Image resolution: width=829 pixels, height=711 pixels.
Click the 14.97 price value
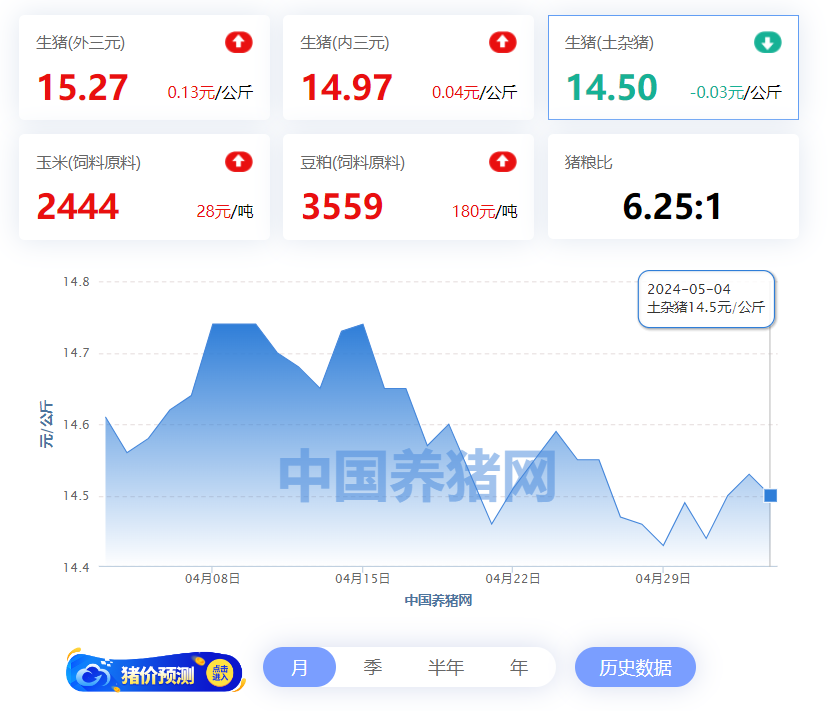347,87
